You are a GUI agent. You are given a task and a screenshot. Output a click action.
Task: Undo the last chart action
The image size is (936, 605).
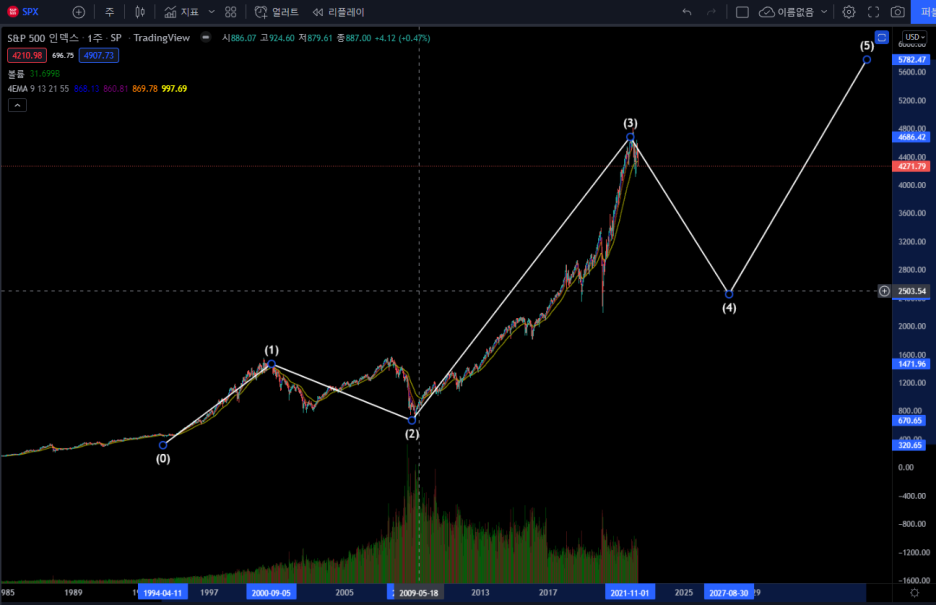pyautogui.click(x=687, y=12)
